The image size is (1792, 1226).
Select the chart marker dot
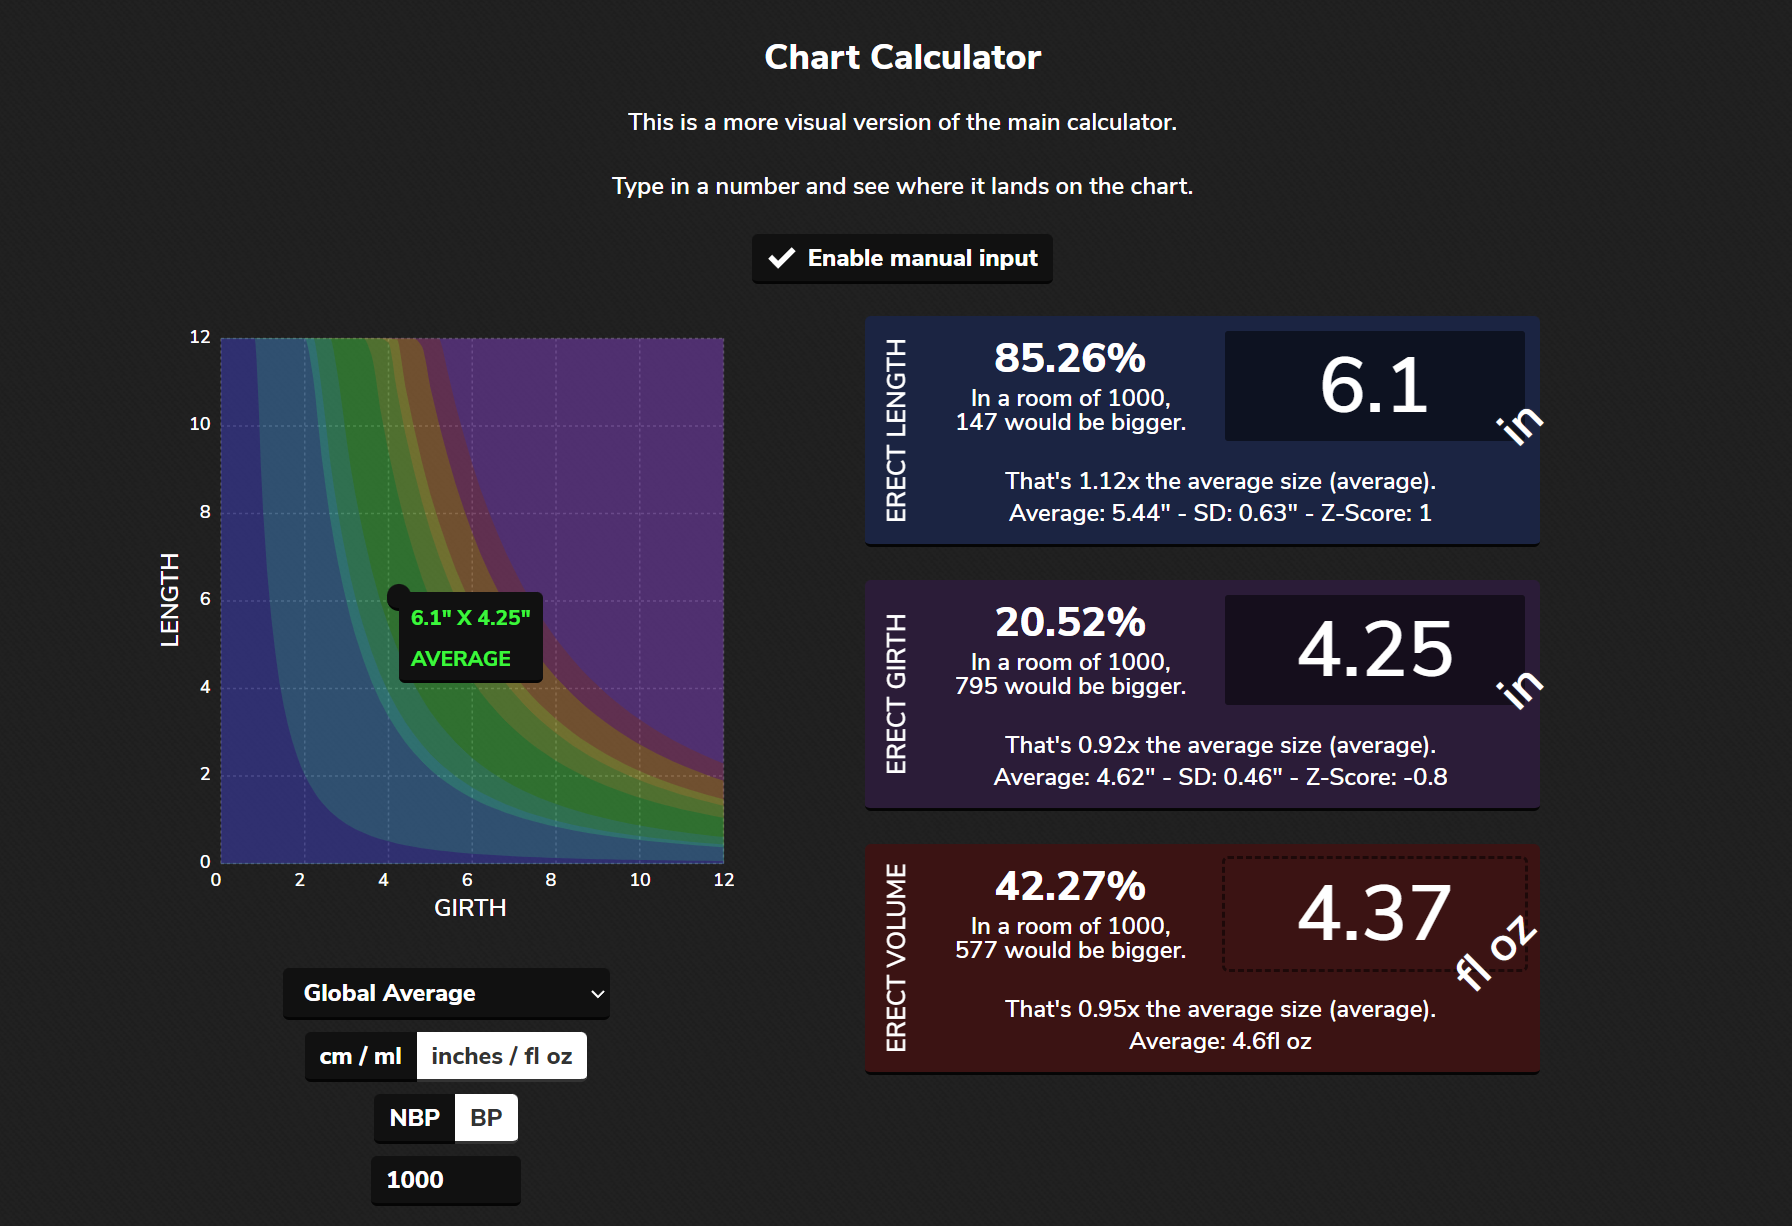399,597
